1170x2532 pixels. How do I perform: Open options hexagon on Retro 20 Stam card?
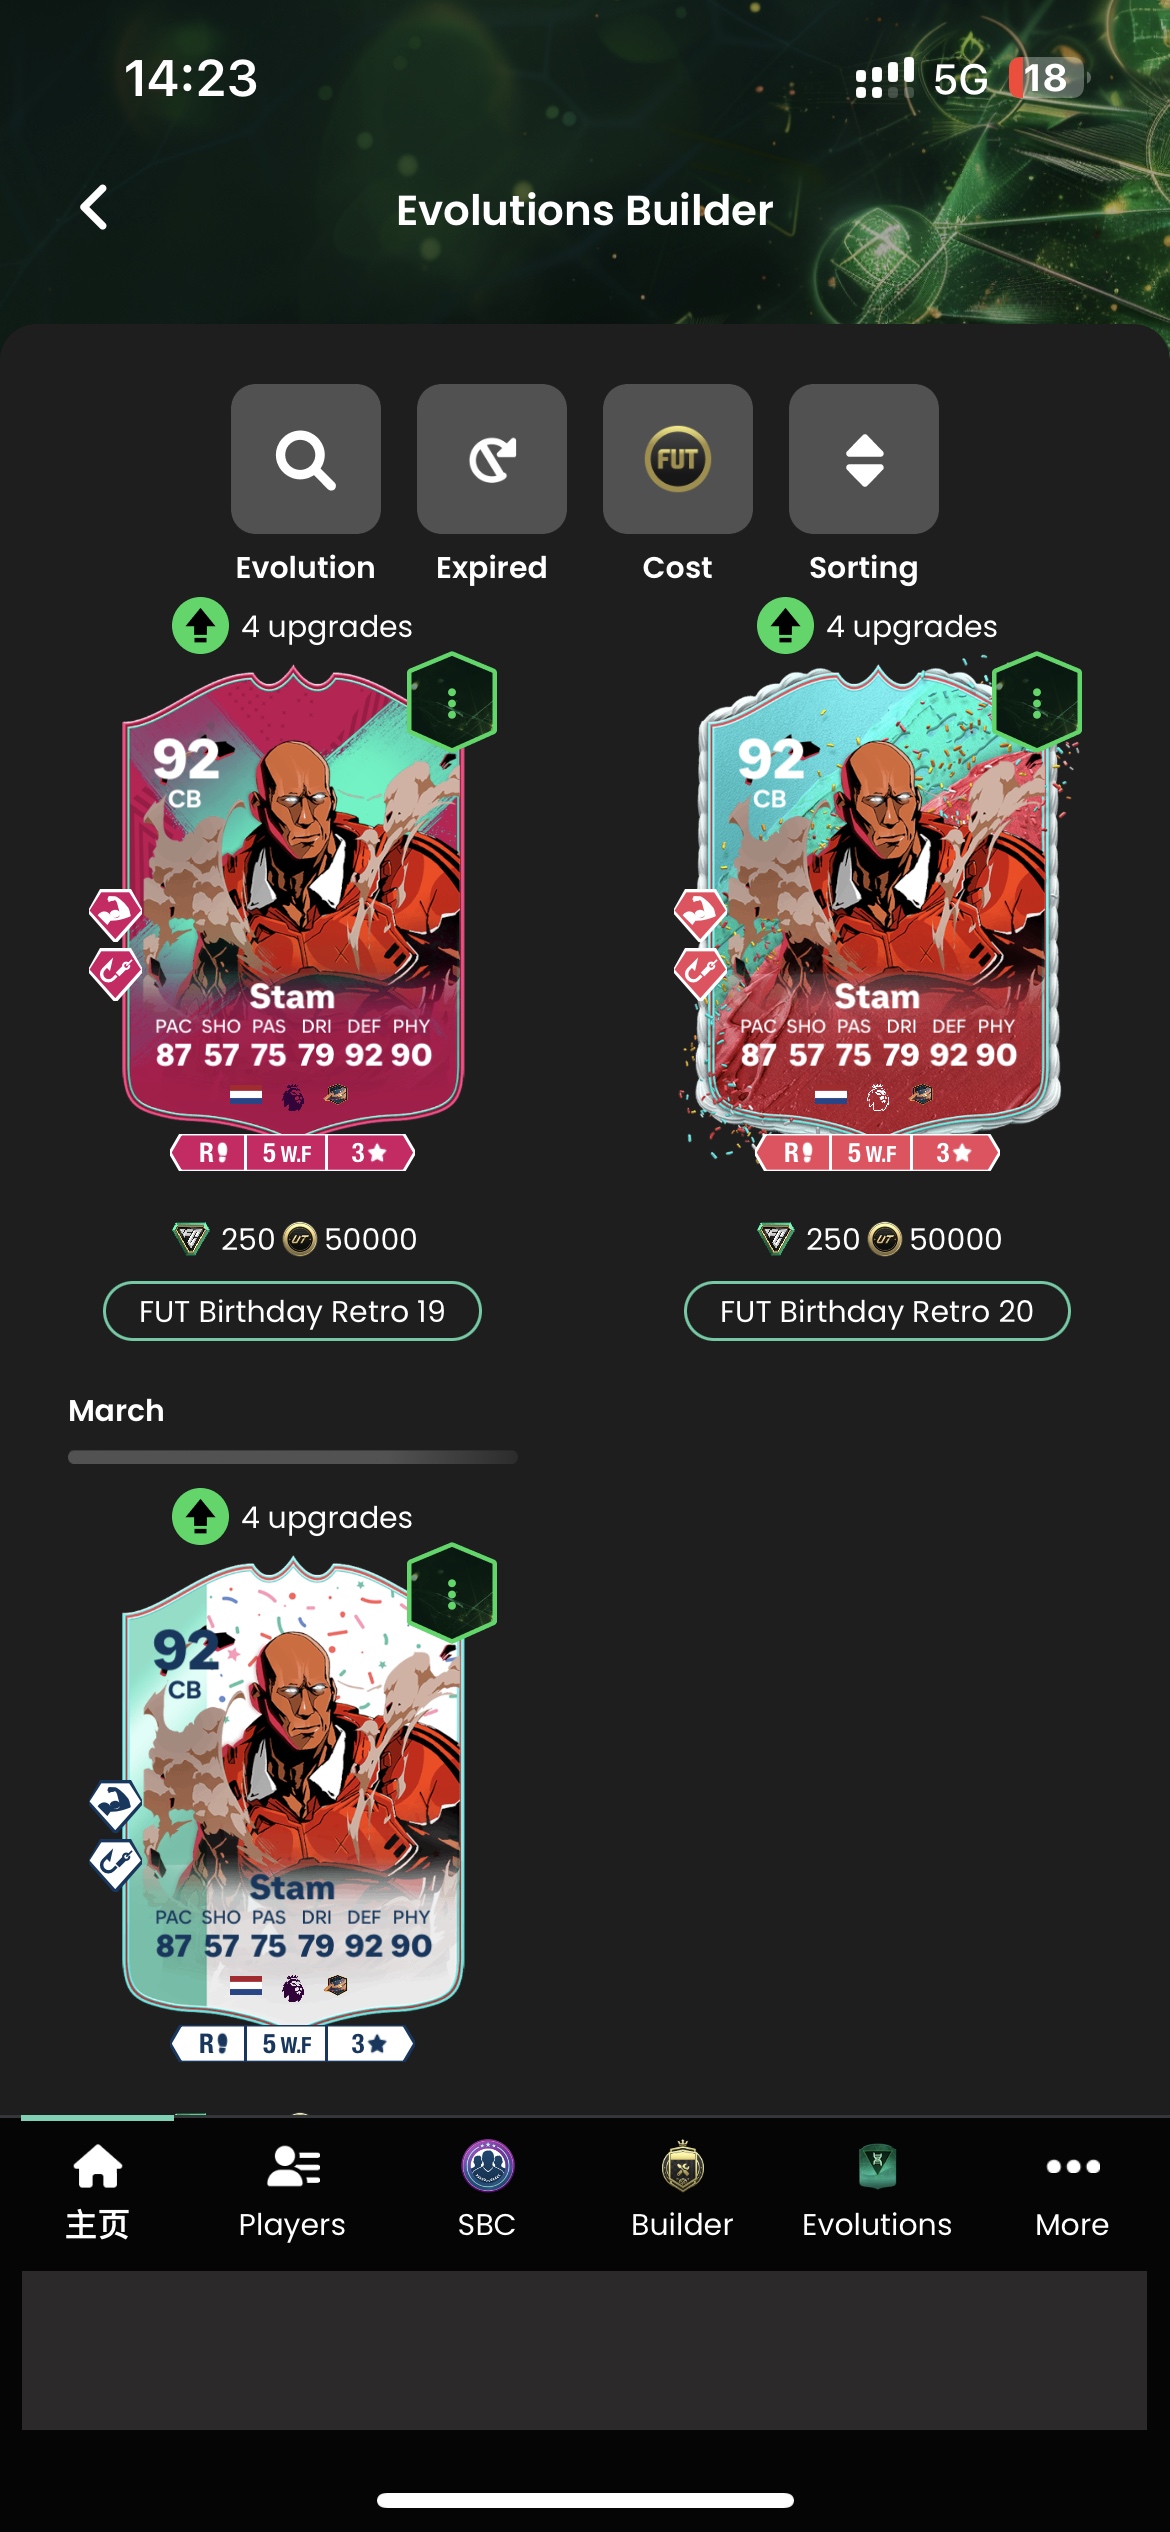click(x=1037, y=702)
